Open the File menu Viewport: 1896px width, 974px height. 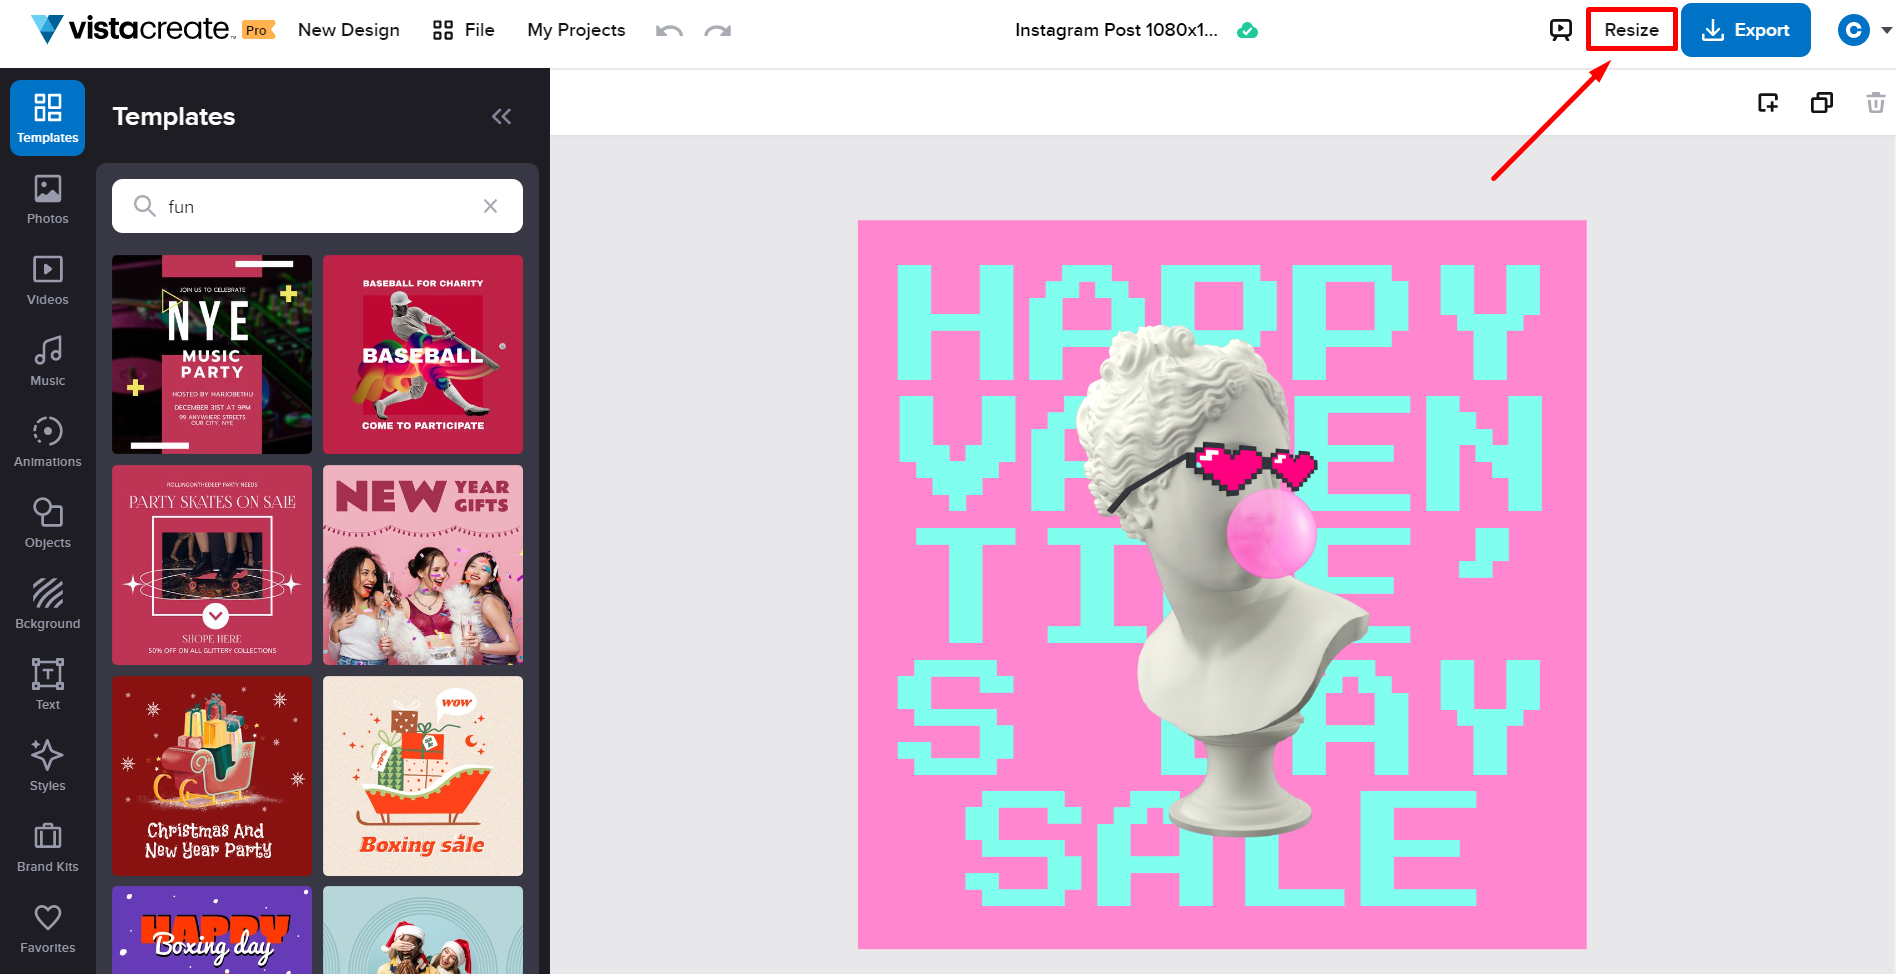pyautogui.click(x=464, y=30)
